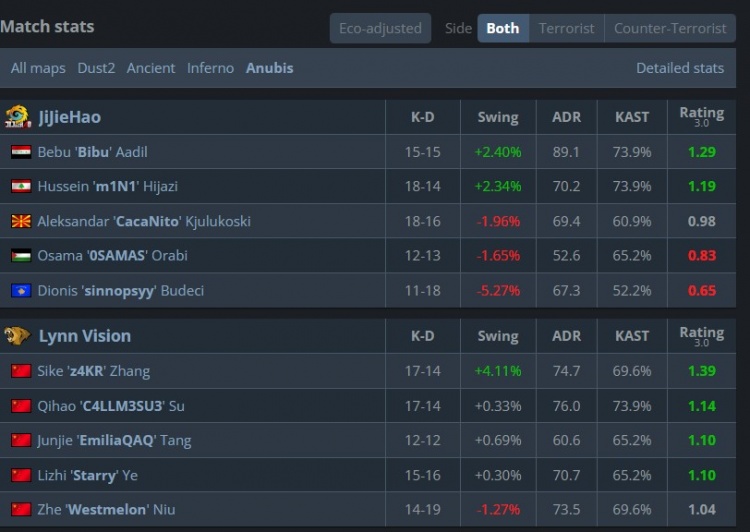The image size is (750, 532).
Task: Open Sike 'z4KR' Zhang player profile
Action: pyautogui.click(x=94, y=371)
